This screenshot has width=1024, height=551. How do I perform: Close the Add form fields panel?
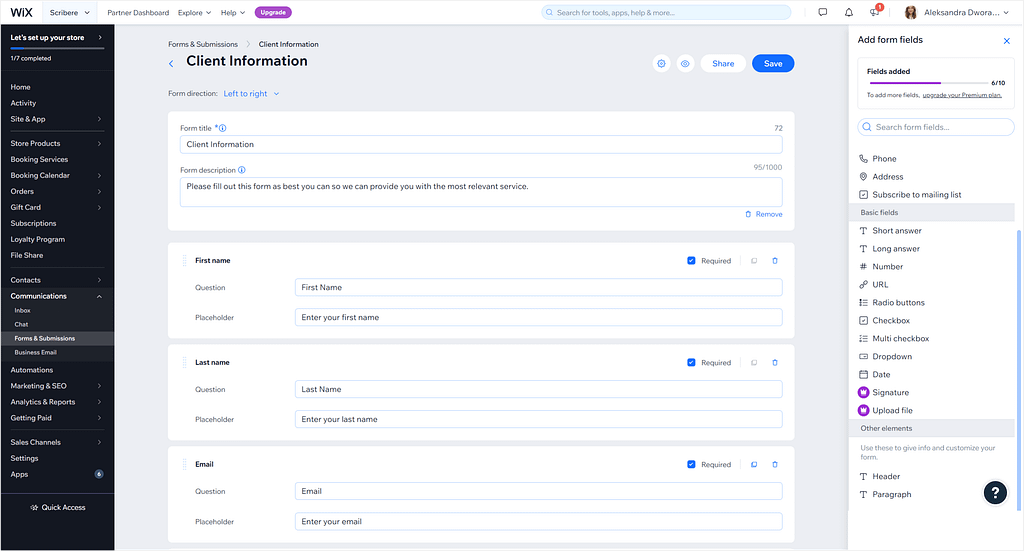pos(1006,40)
